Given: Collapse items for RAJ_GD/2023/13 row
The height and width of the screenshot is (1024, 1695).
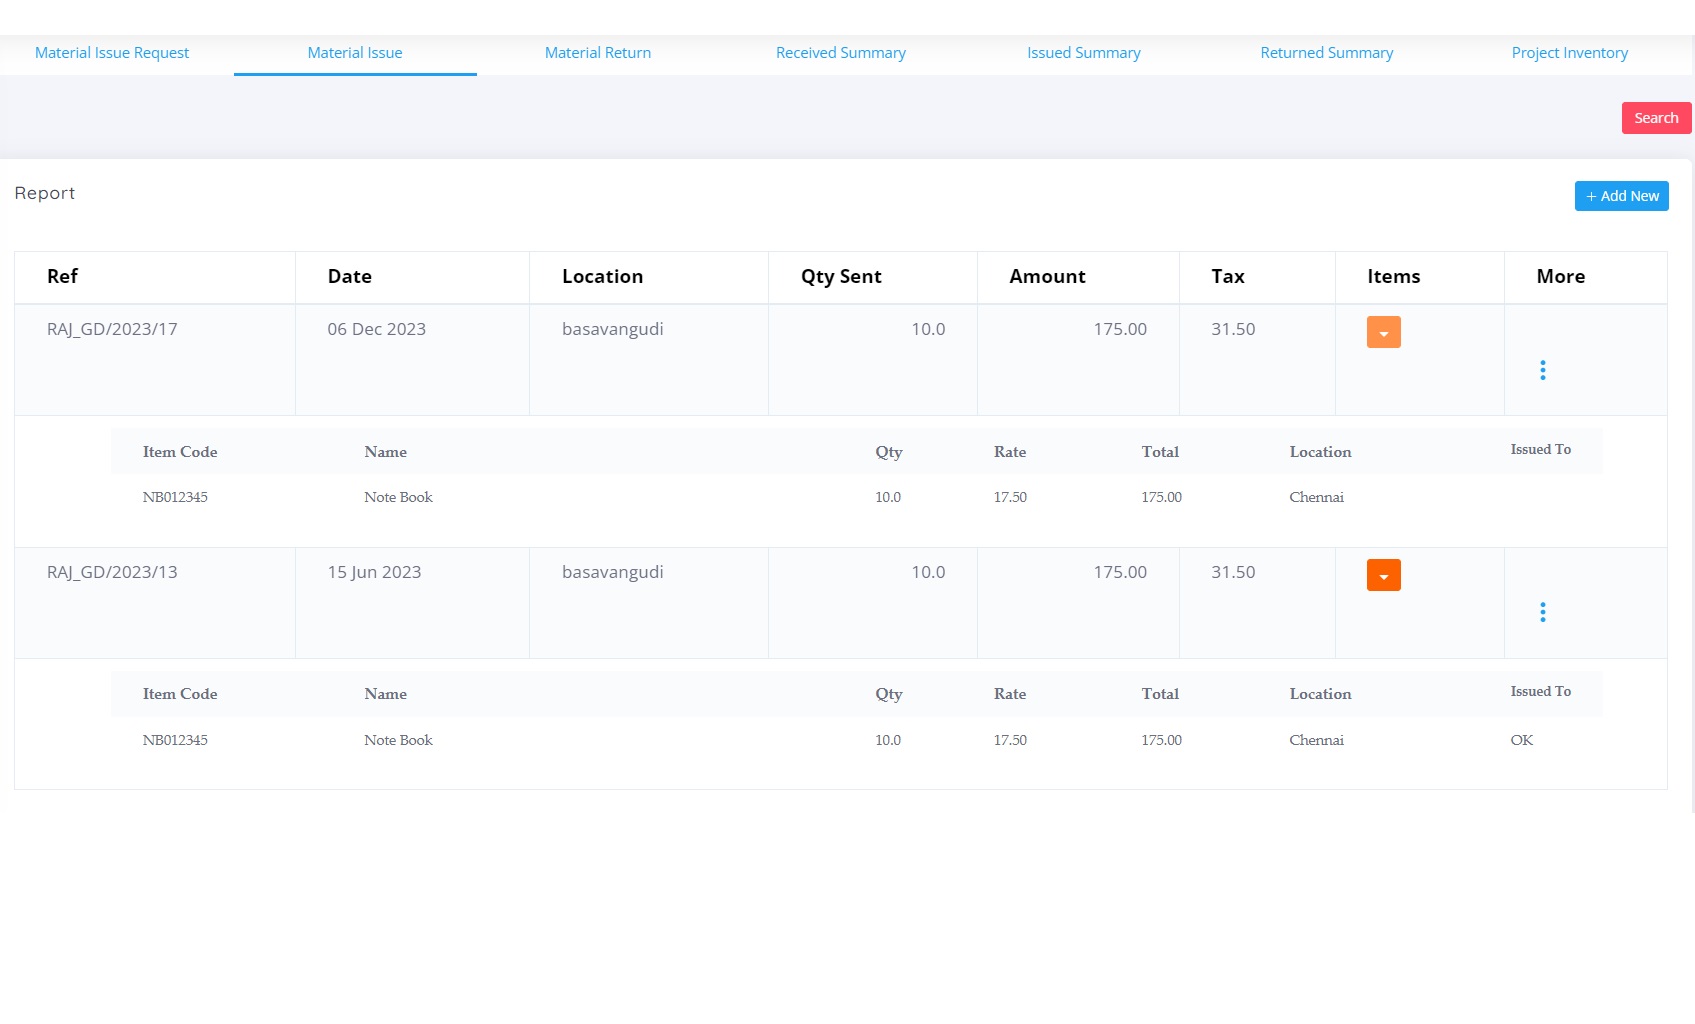Looking at the screenshot, I should (1383, 575).
